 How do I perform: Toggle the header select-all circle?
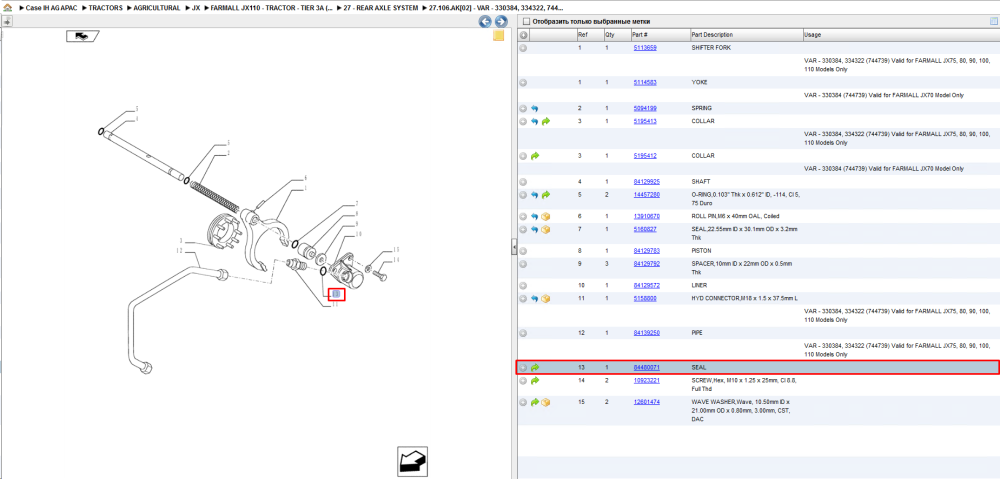[523, 34]
